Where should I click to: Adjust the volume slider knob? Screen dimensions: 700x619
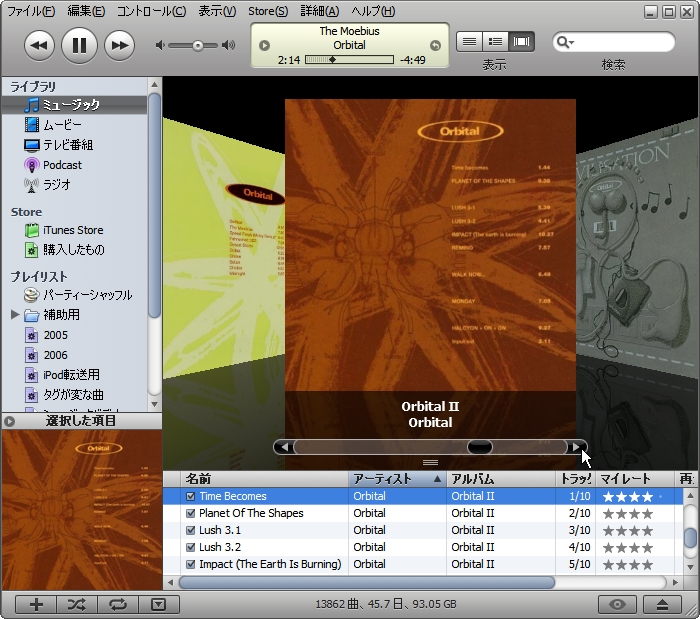(197, 46)
